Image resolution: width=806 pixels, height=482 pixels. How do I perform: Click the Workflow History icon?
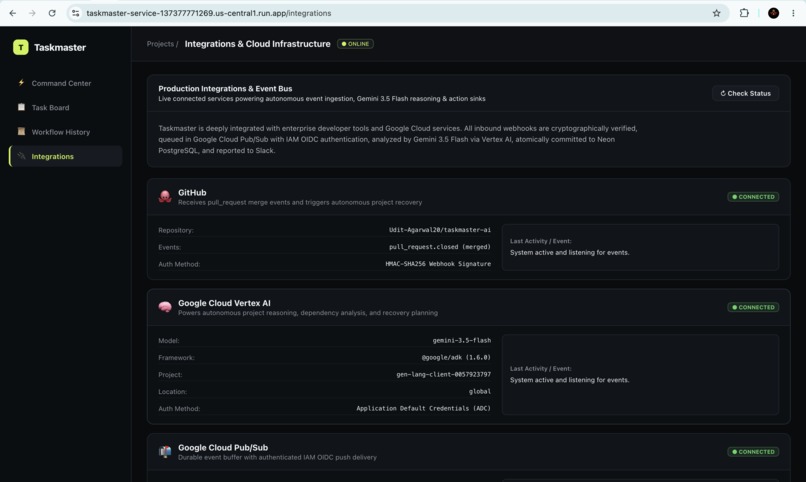point(21,132)
